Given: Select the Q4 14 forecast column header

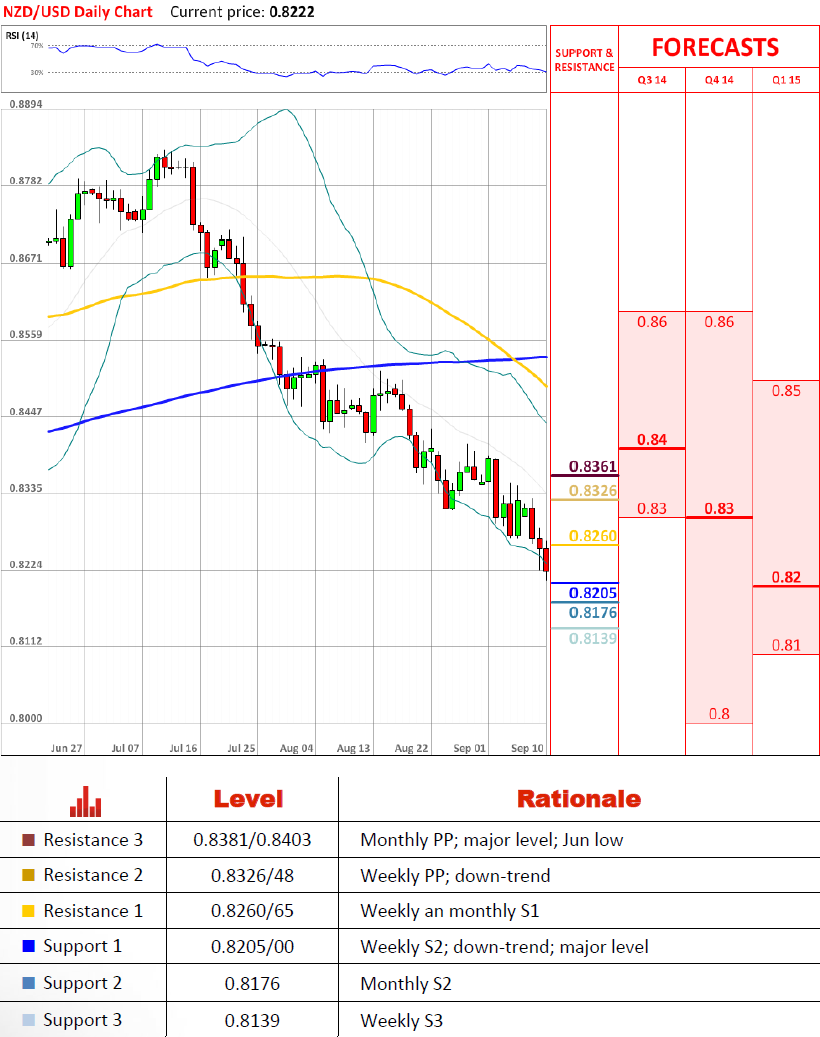Looking at the screenshot, I should point(719,80).
